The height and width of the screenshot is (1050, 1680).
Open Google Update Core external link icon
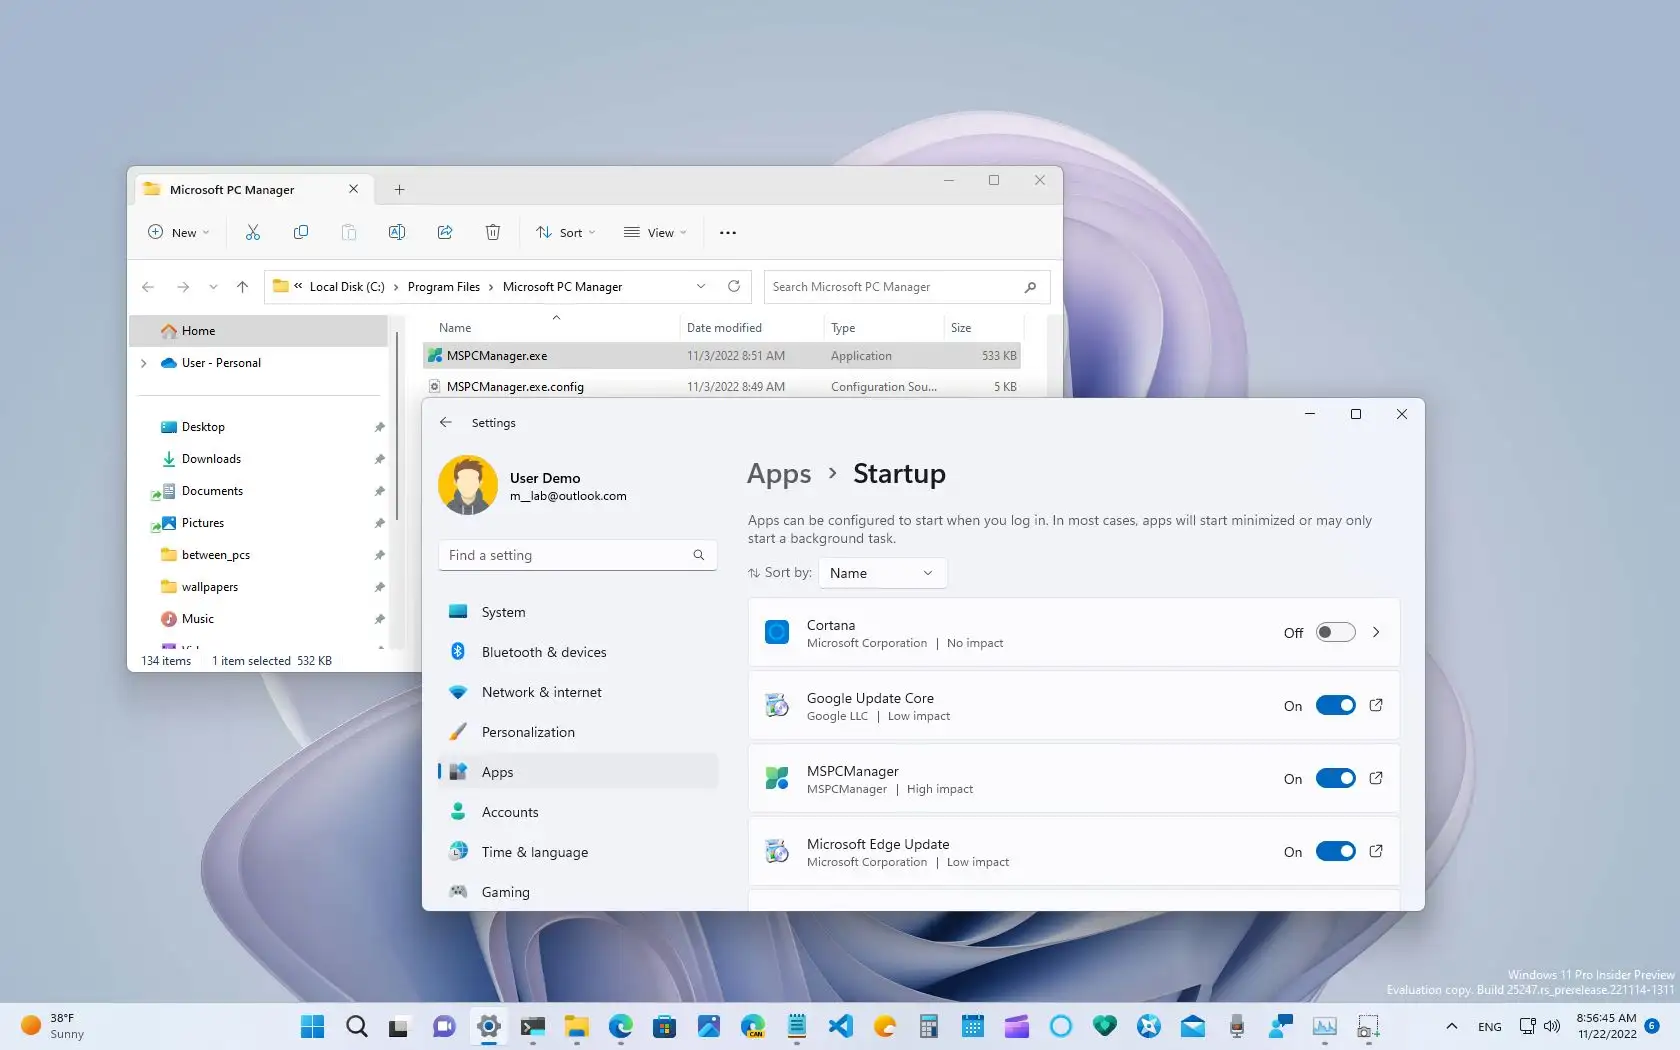[1376, 705]
